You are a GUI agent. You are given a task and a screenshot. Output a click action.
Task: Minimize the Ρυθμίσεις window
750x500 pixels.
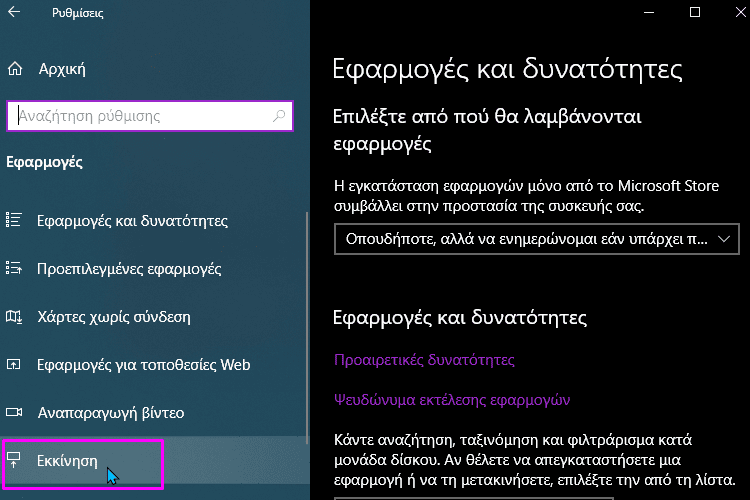649,12
